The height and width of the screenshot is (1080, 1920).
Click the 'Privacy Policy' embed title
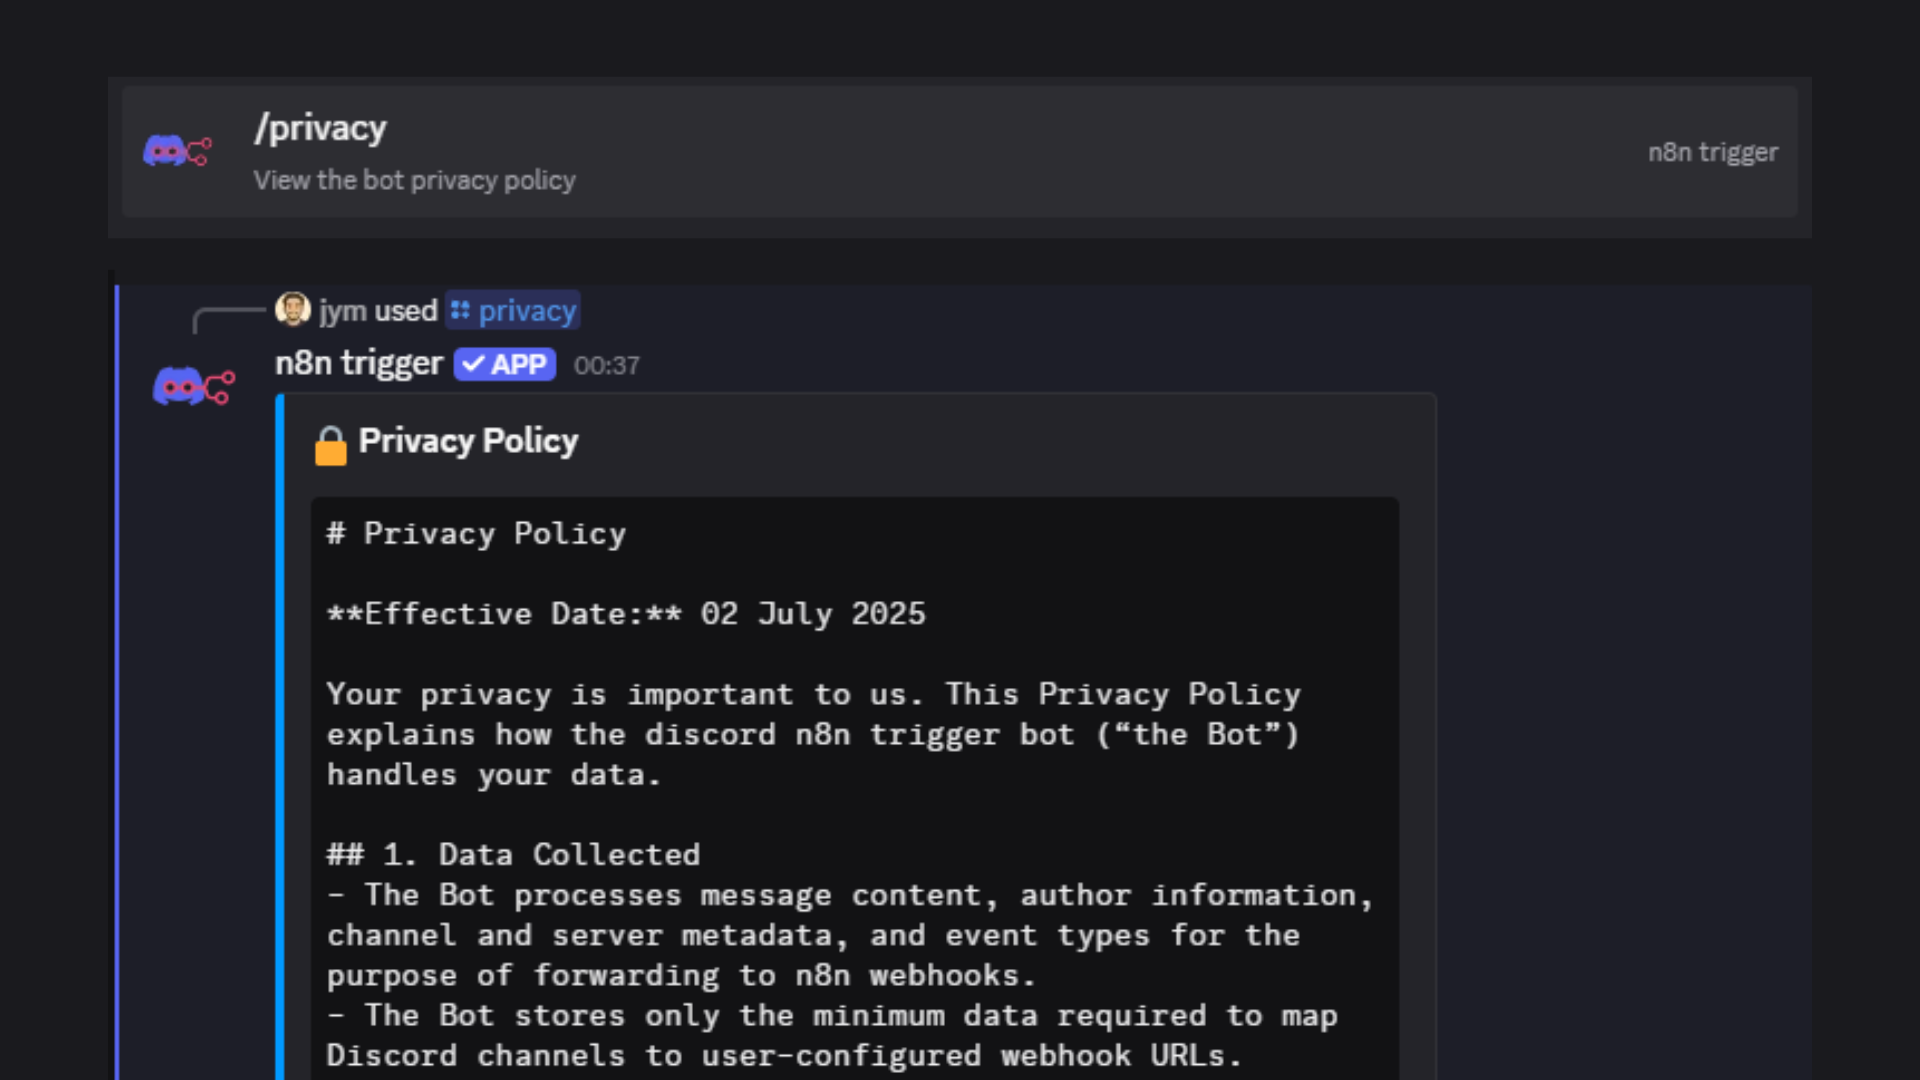point(468,441)
